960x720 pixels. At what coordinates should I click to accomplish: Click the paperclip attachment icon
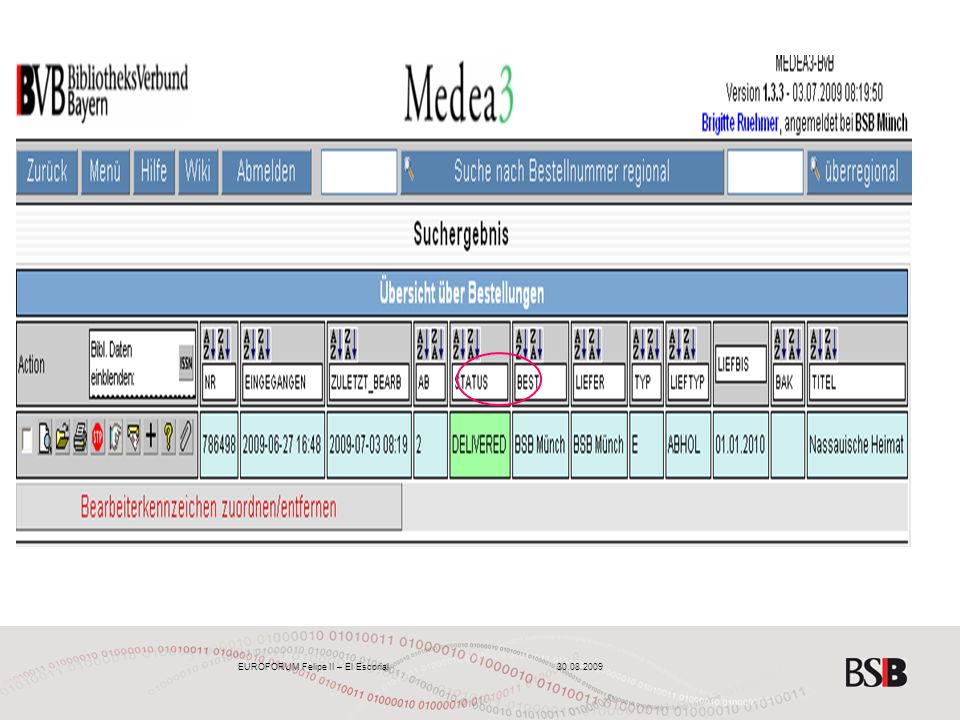(186, 438)
